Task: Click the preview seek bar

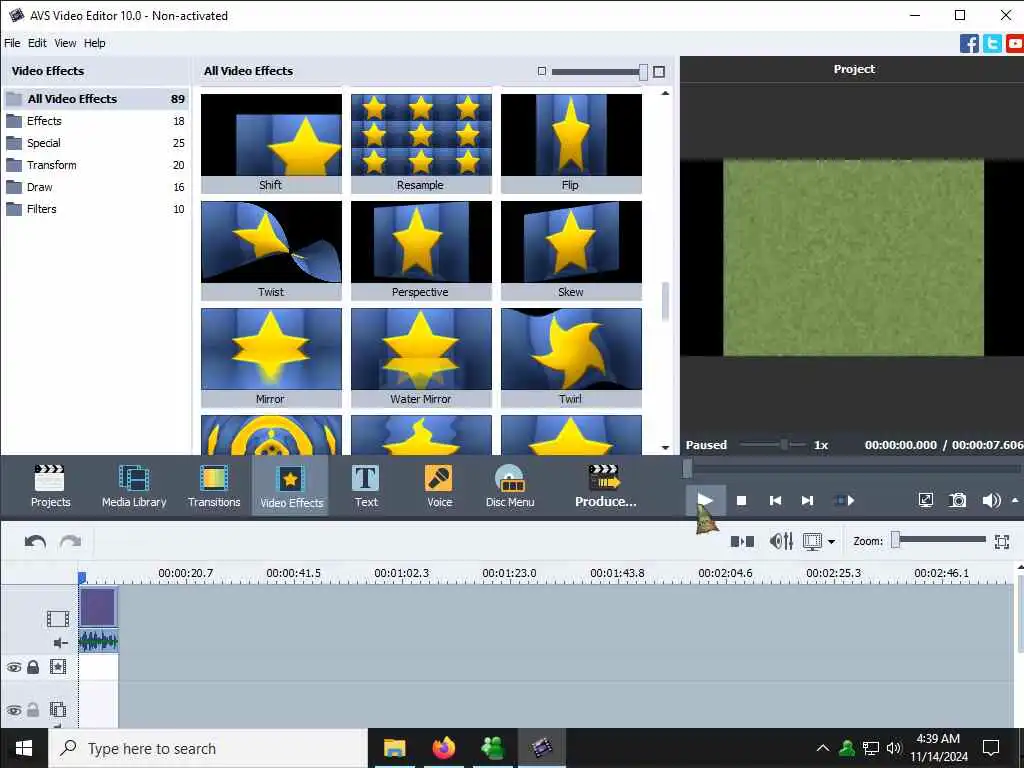Action: [852, 468]
